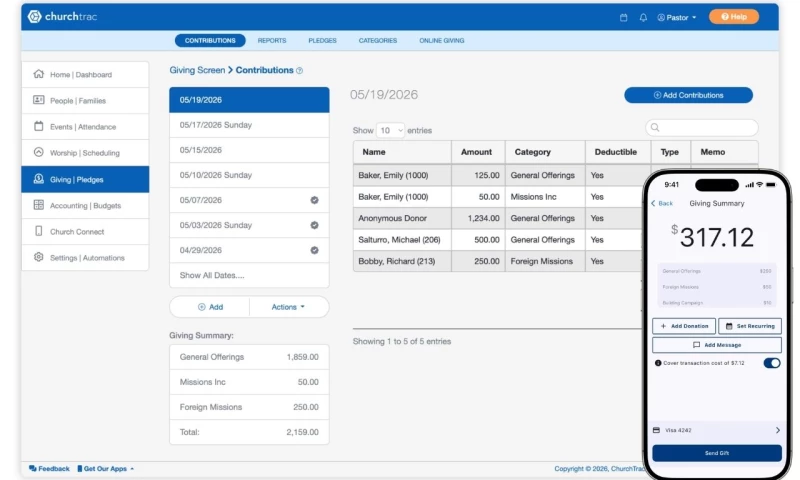Tap the info icon by Cover transaction cost
This screenshot has width=800, height=480.
point(658,363)
